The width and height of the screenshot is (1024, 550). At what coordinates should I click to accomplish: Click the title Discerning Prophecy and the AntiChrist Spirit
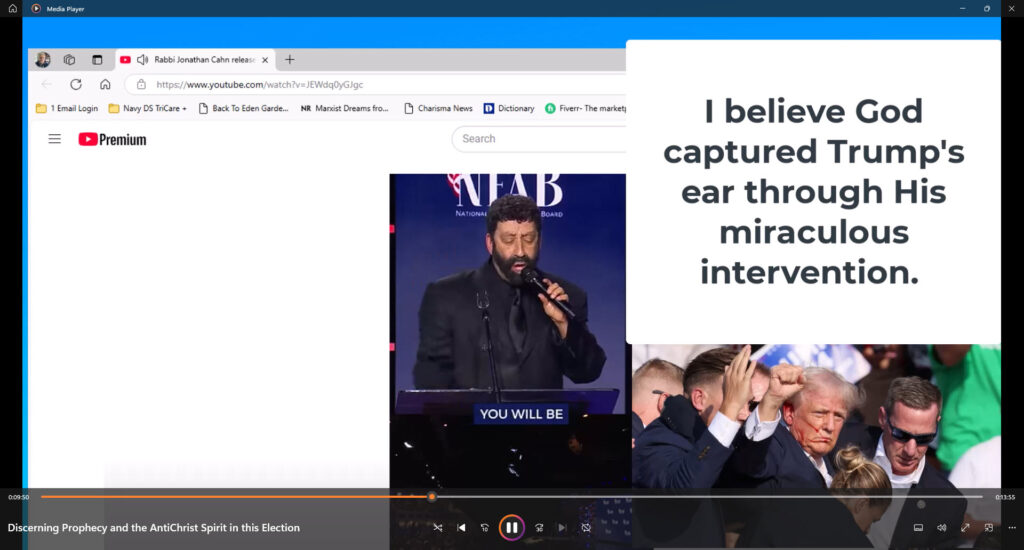153,528
